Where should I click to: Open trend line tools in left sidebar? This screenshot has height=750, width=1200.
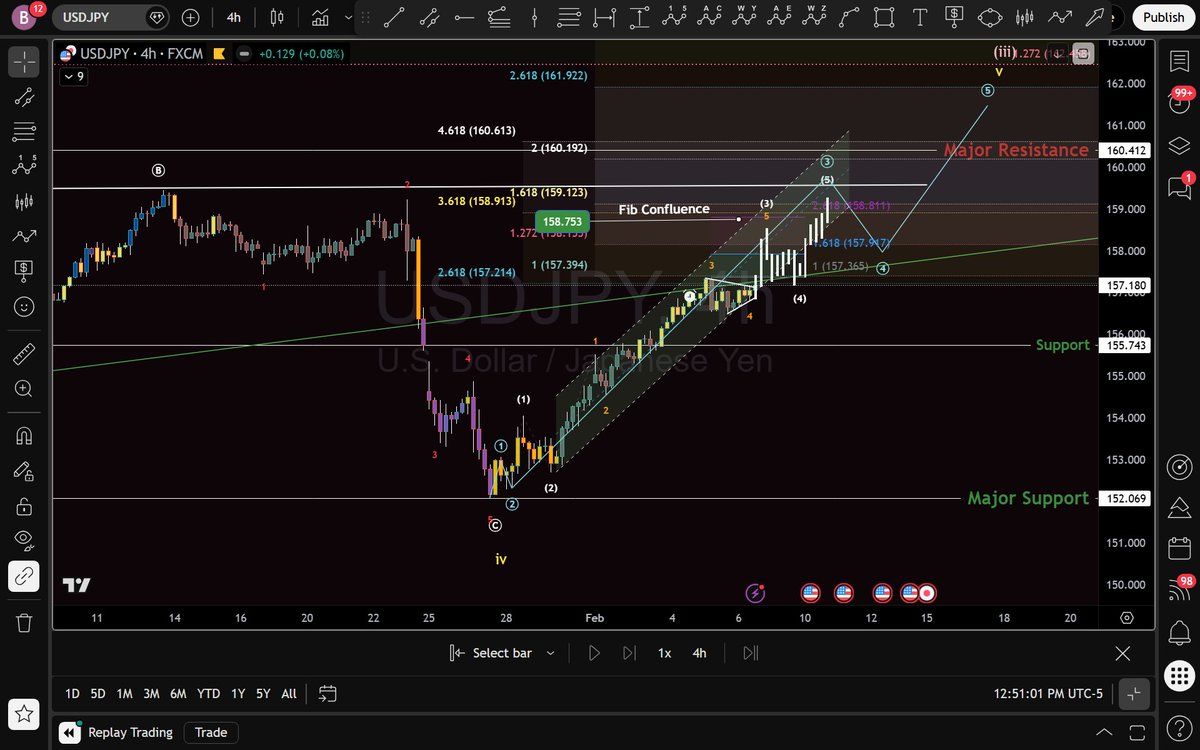click(25, 97)
